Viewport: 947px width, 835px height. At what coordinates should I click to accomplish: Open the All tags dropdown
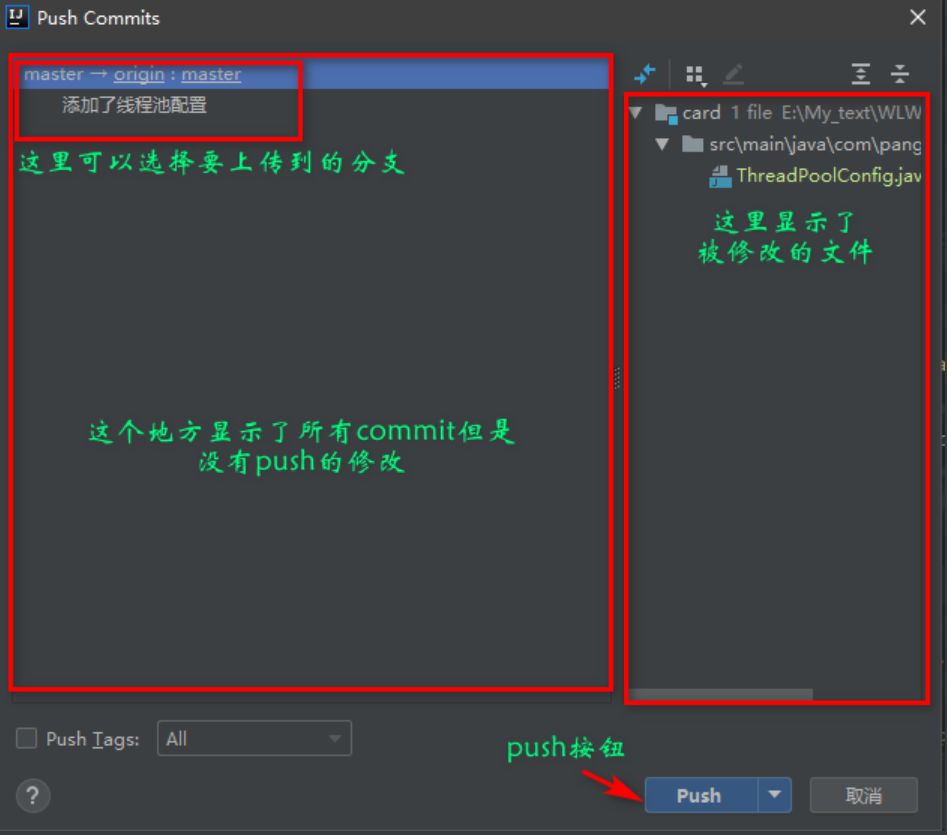(x=335, y=738)
